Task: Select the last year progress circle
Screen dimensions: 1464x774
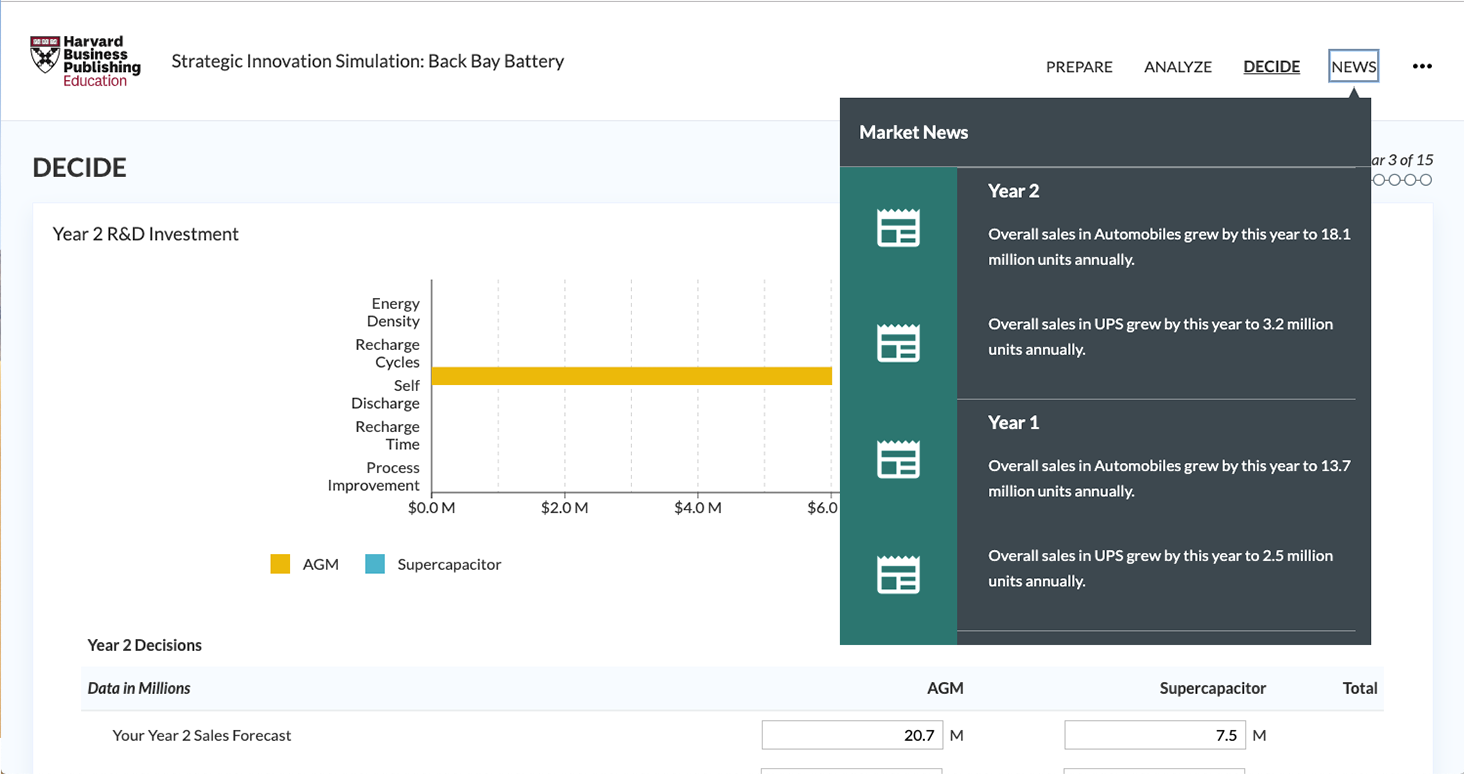Action: coord(1427,180)
